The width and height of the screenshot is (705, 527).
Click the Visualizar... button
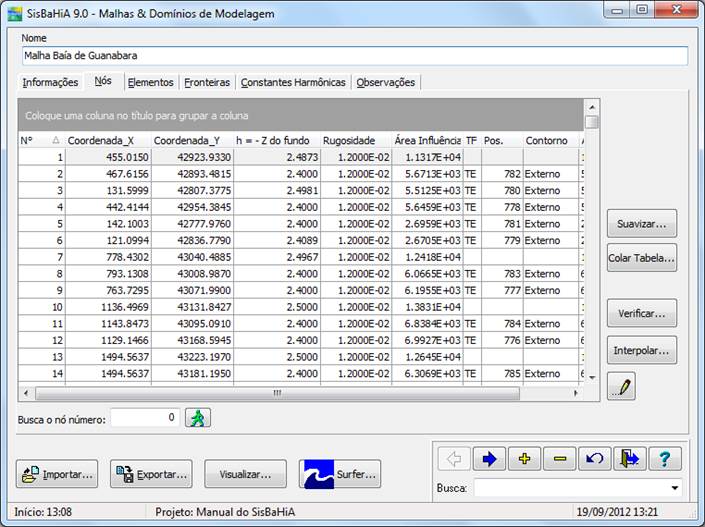[x=245, y=474]
